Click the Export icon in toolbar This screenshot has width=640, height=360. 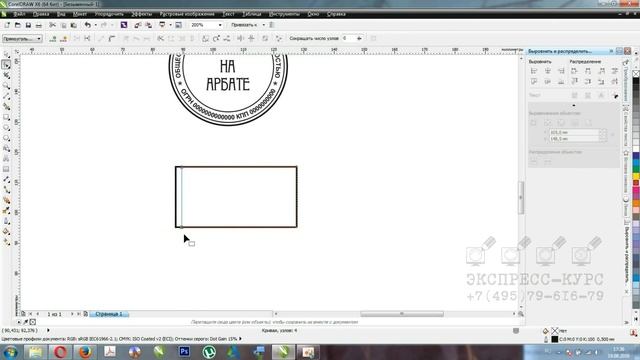point(149,25)
